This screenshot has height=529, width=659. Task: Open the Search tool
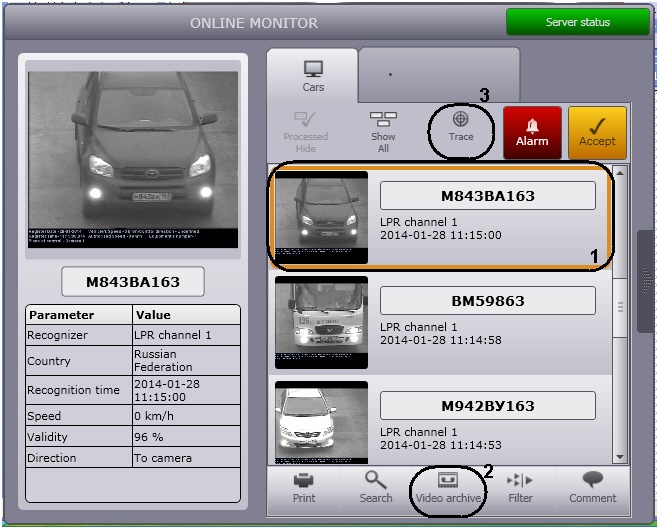click(x=376, y=488)
